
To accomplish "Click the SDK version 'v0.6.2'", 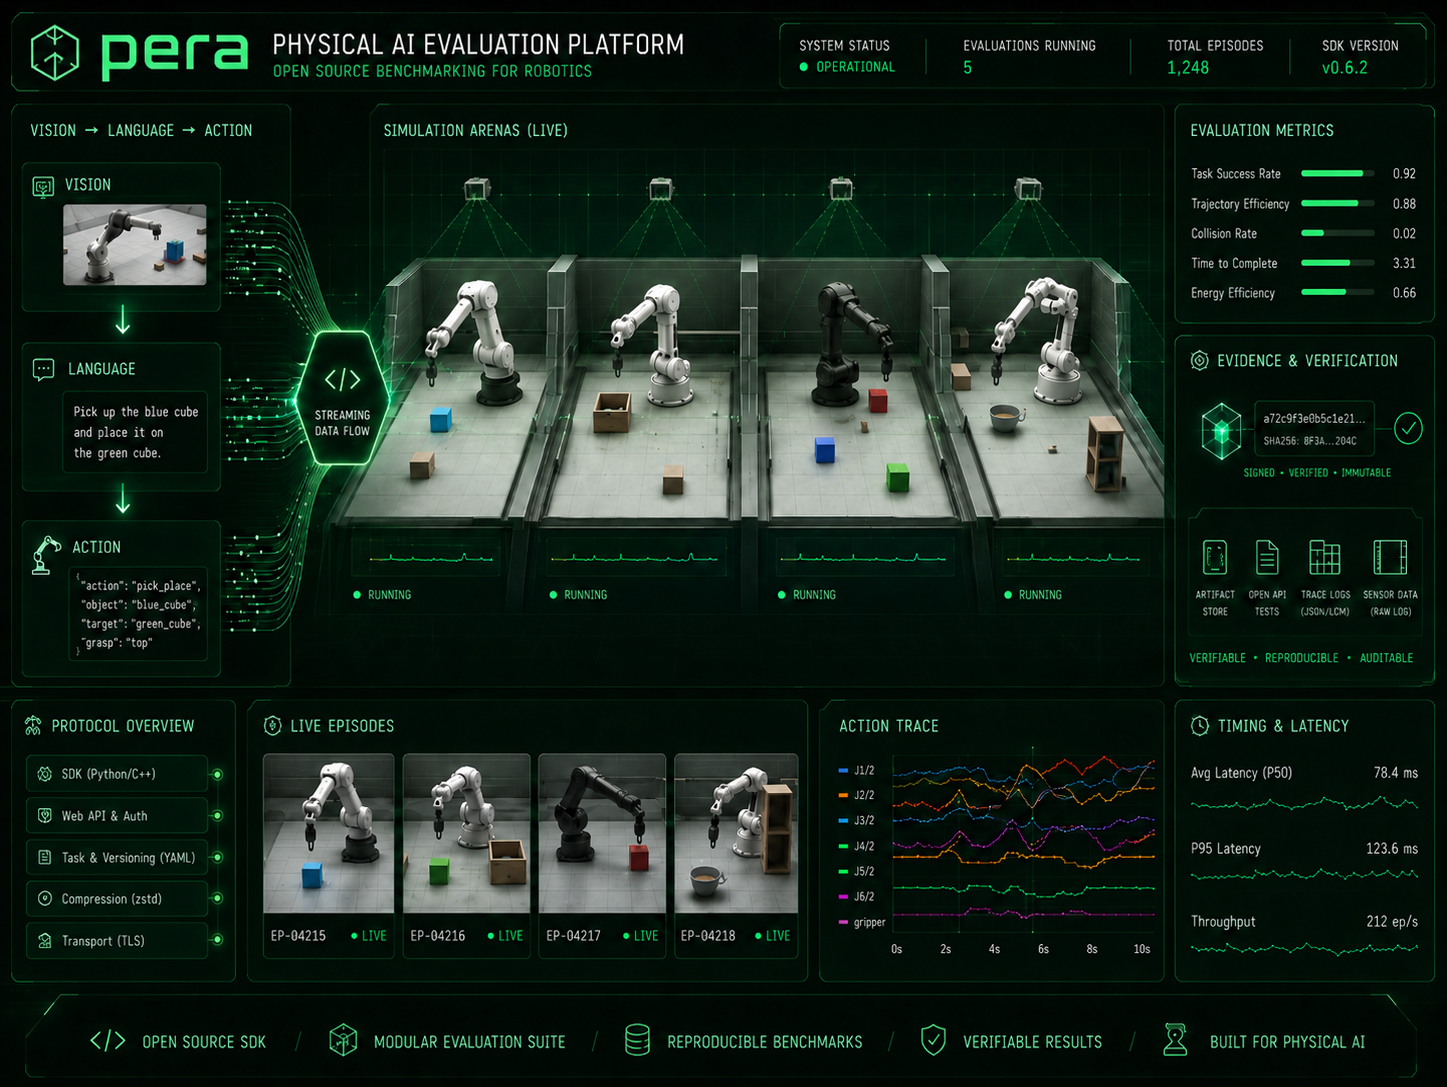I will click(1345, 68).
